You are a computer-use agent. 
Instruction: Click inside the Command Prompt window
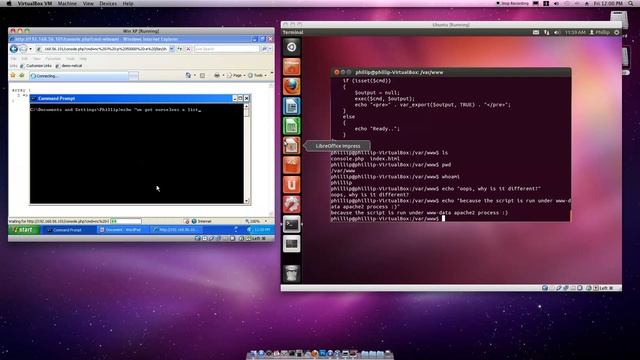[137, 153]
